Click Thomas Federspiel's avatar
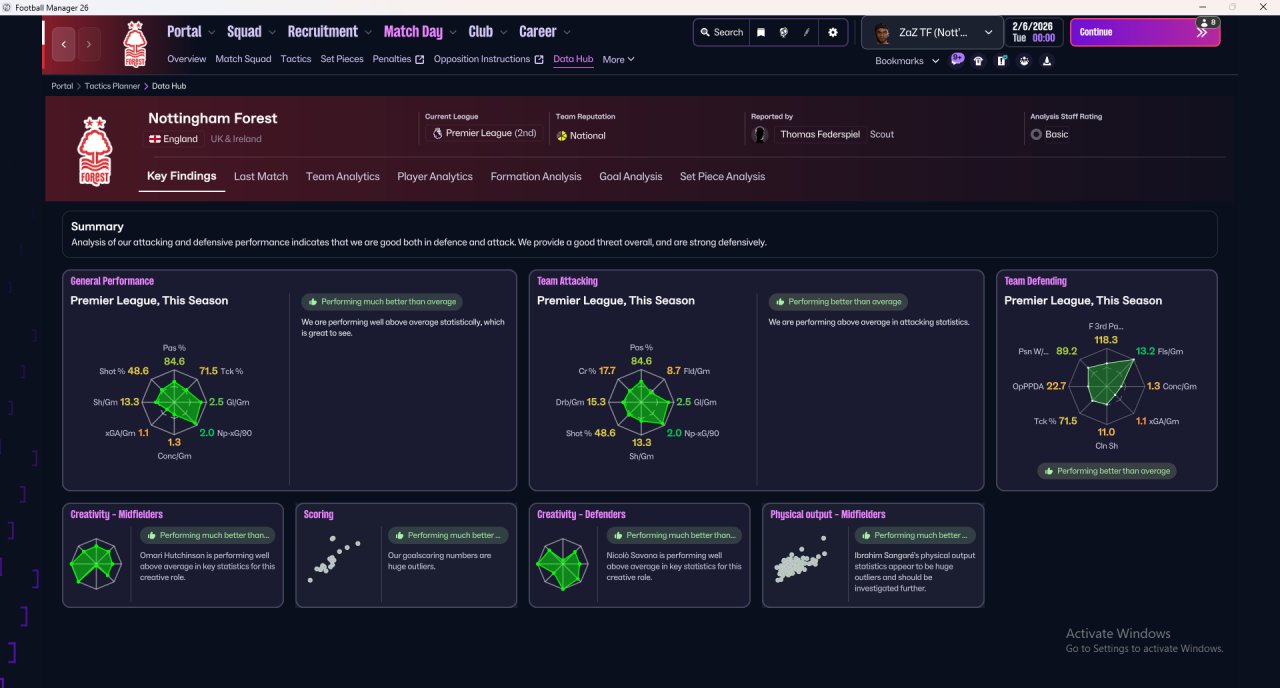Image resolution: width=1280 pixels, height=688 pixels. click(762, 134)
